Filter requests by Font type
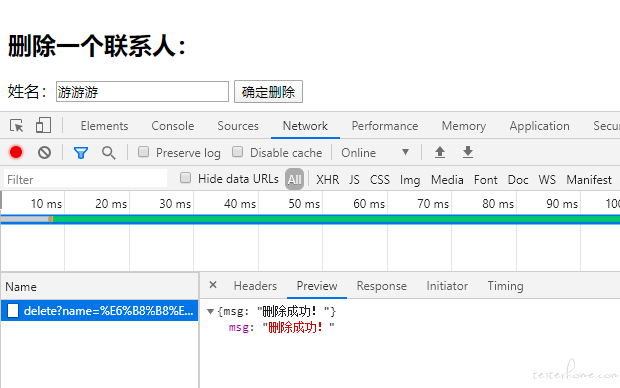Image resolution: width=620 pixels, height=388 pixels. (486, 180)
